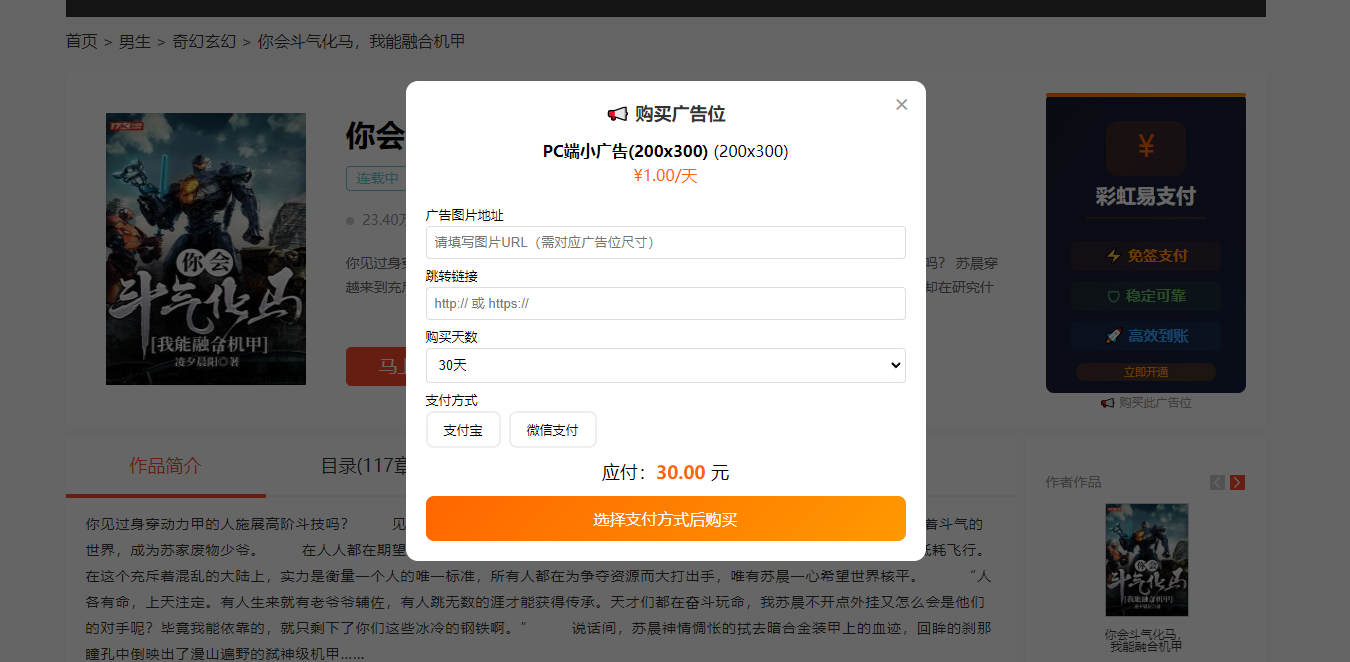This screenshot has width=1350, height=662.
Task: Click the yen icon in the ad banner
Action: pyautogui.click(x=1146, y=148)
